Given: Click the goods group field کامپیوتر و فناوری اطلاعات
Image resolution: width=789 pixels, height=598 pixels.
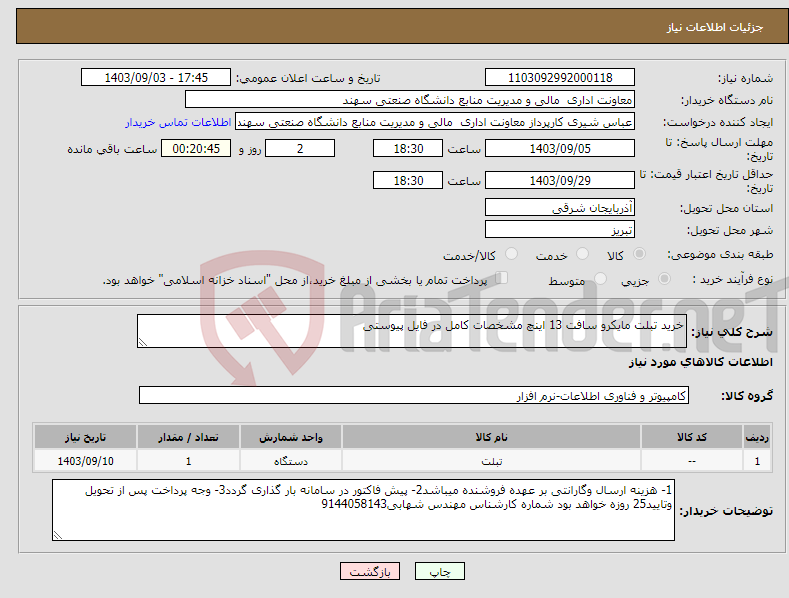Looking at the screenshot, I should point(414,396).
